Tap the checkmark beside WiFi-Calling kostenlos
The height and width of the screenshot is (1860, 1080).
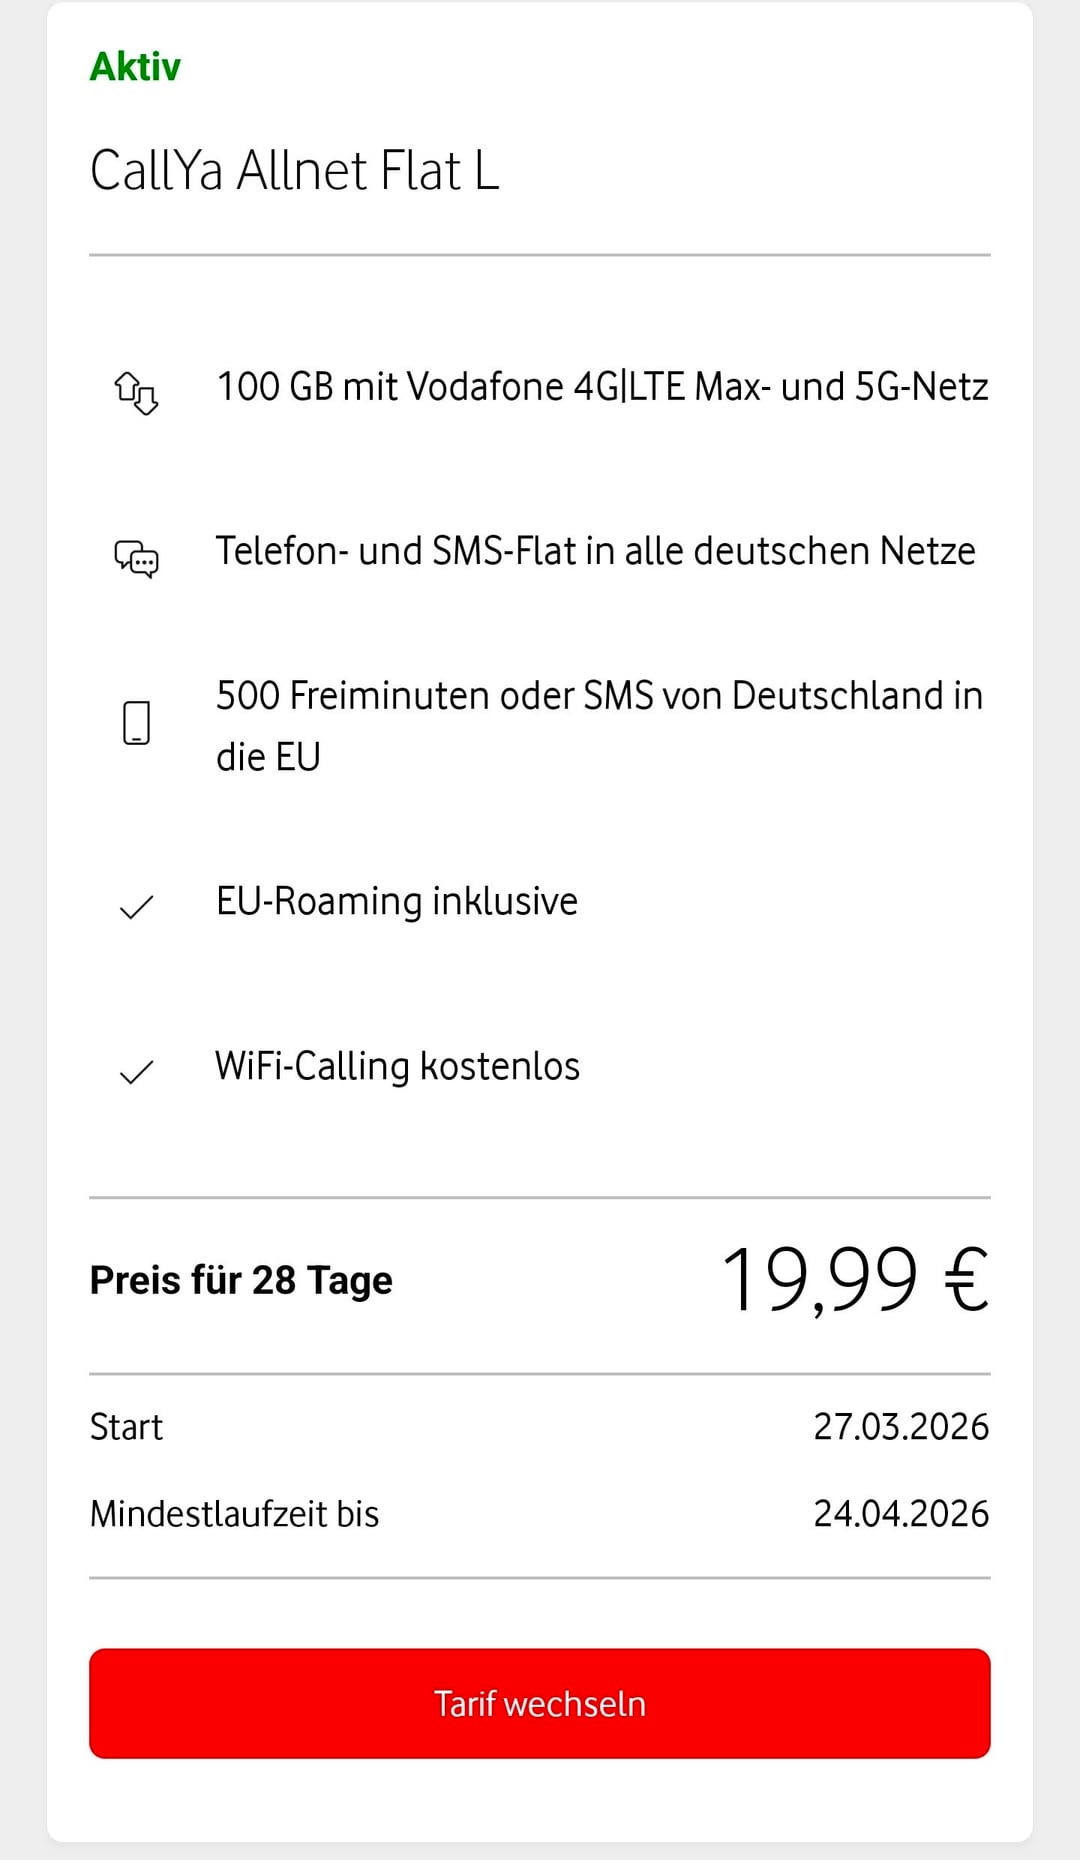pyautogui.click(x=136, y=1072)
